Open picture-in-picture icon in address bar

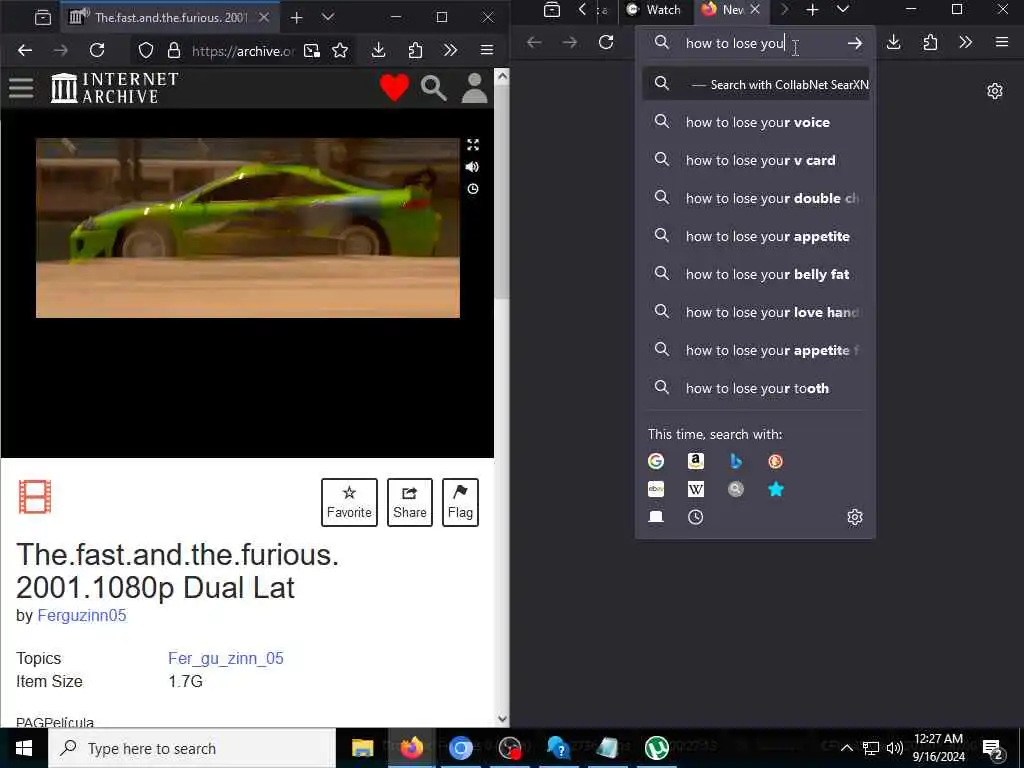tap(312, 50)
